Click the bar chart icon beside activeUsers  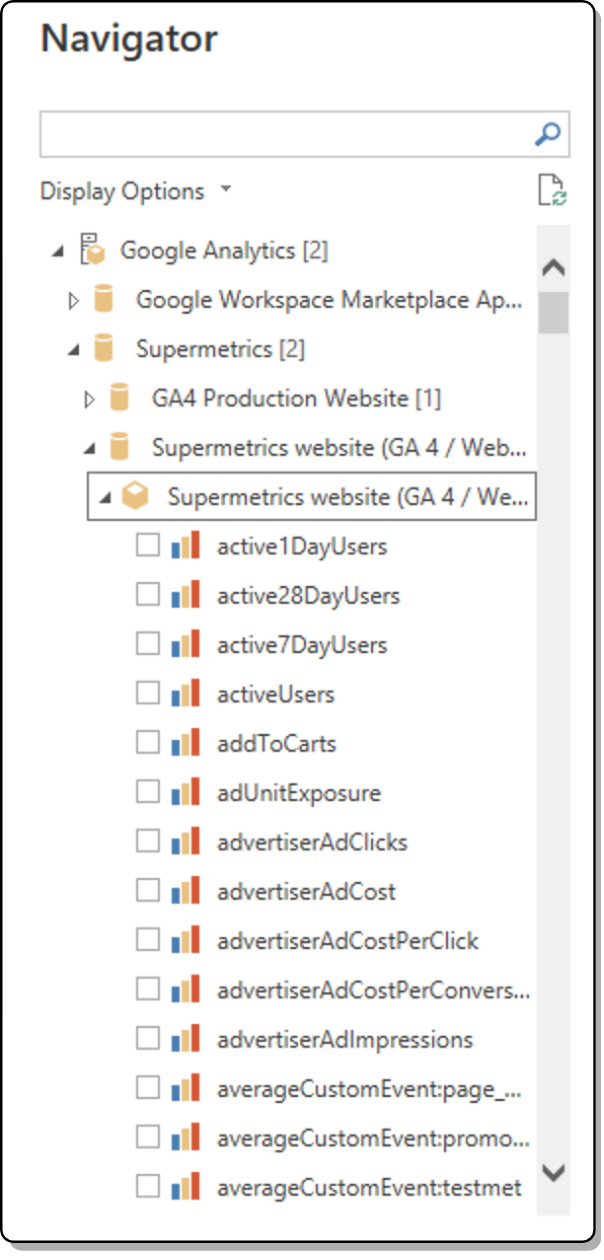pyautogui.click(x=185, y=694)
